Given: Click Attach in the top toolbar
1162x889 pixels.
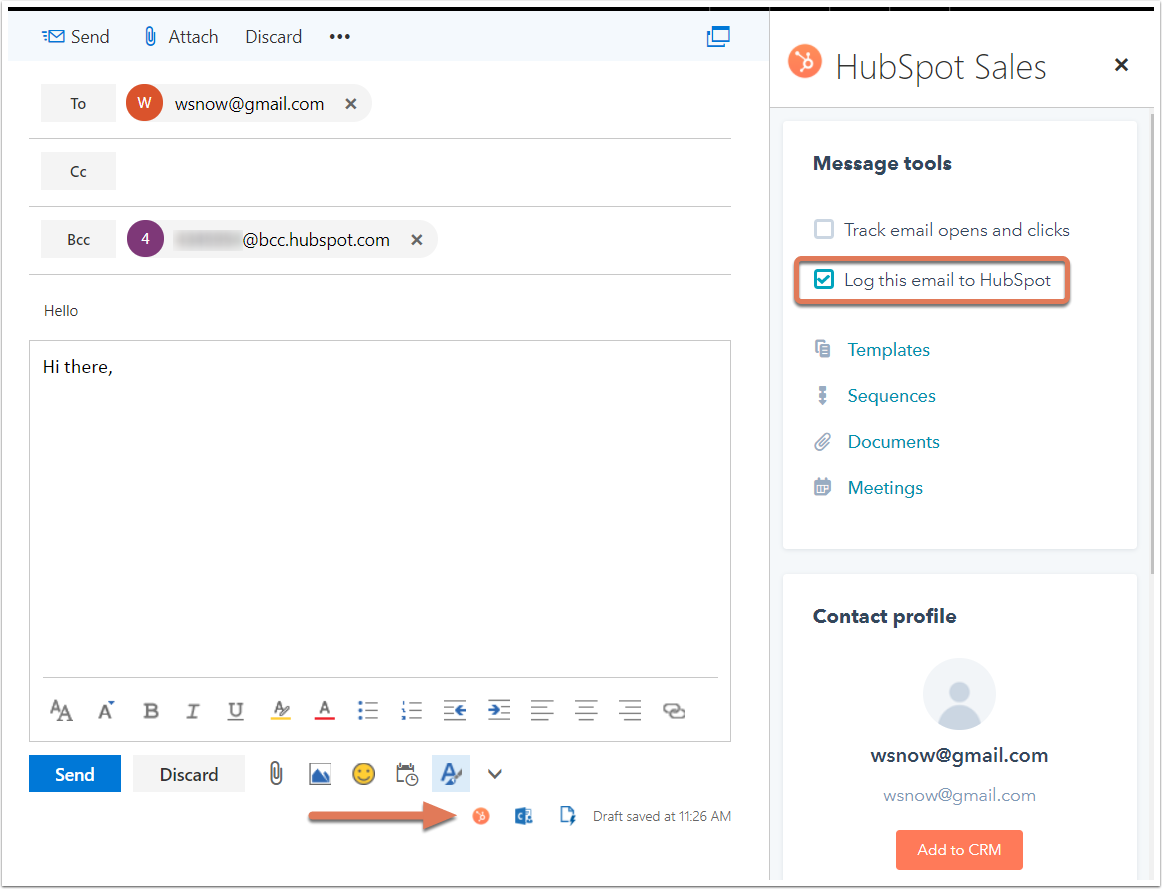Looking at the screenshot, I should click(x=181, y=36).
